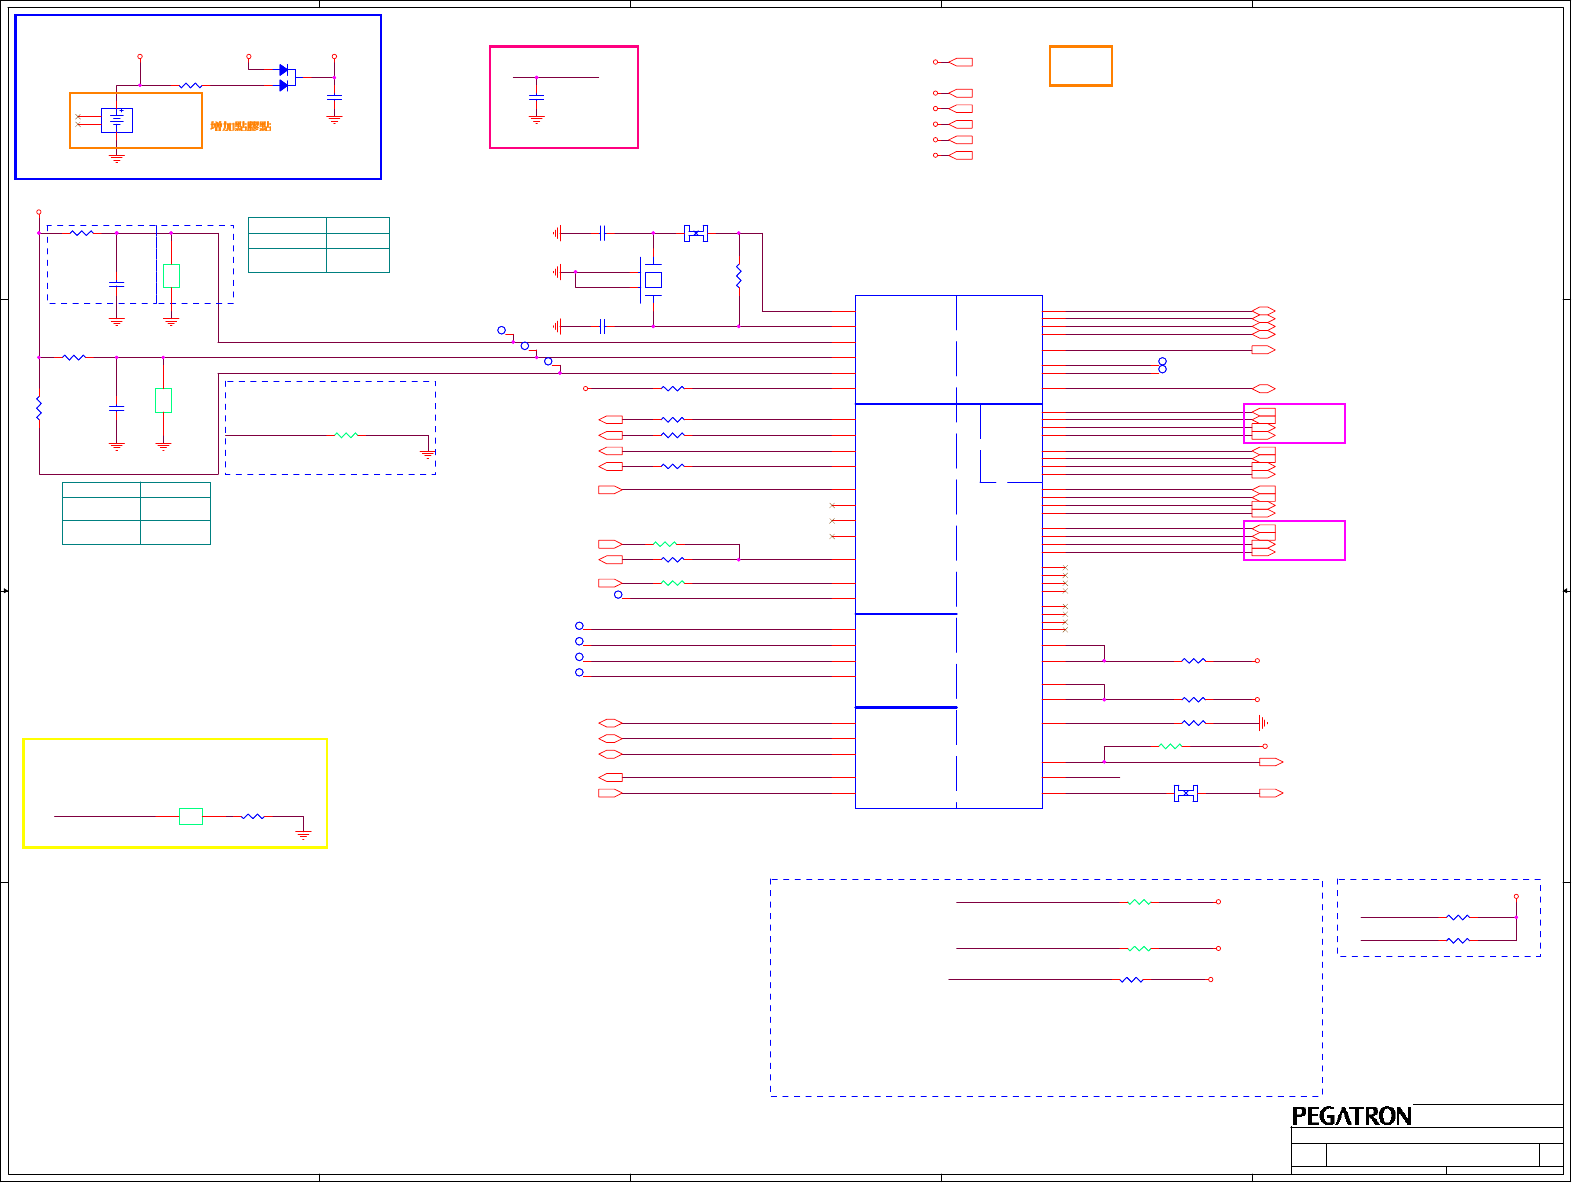
Task: Select the green component inside the dashed RC block
Action: (171, 276)
